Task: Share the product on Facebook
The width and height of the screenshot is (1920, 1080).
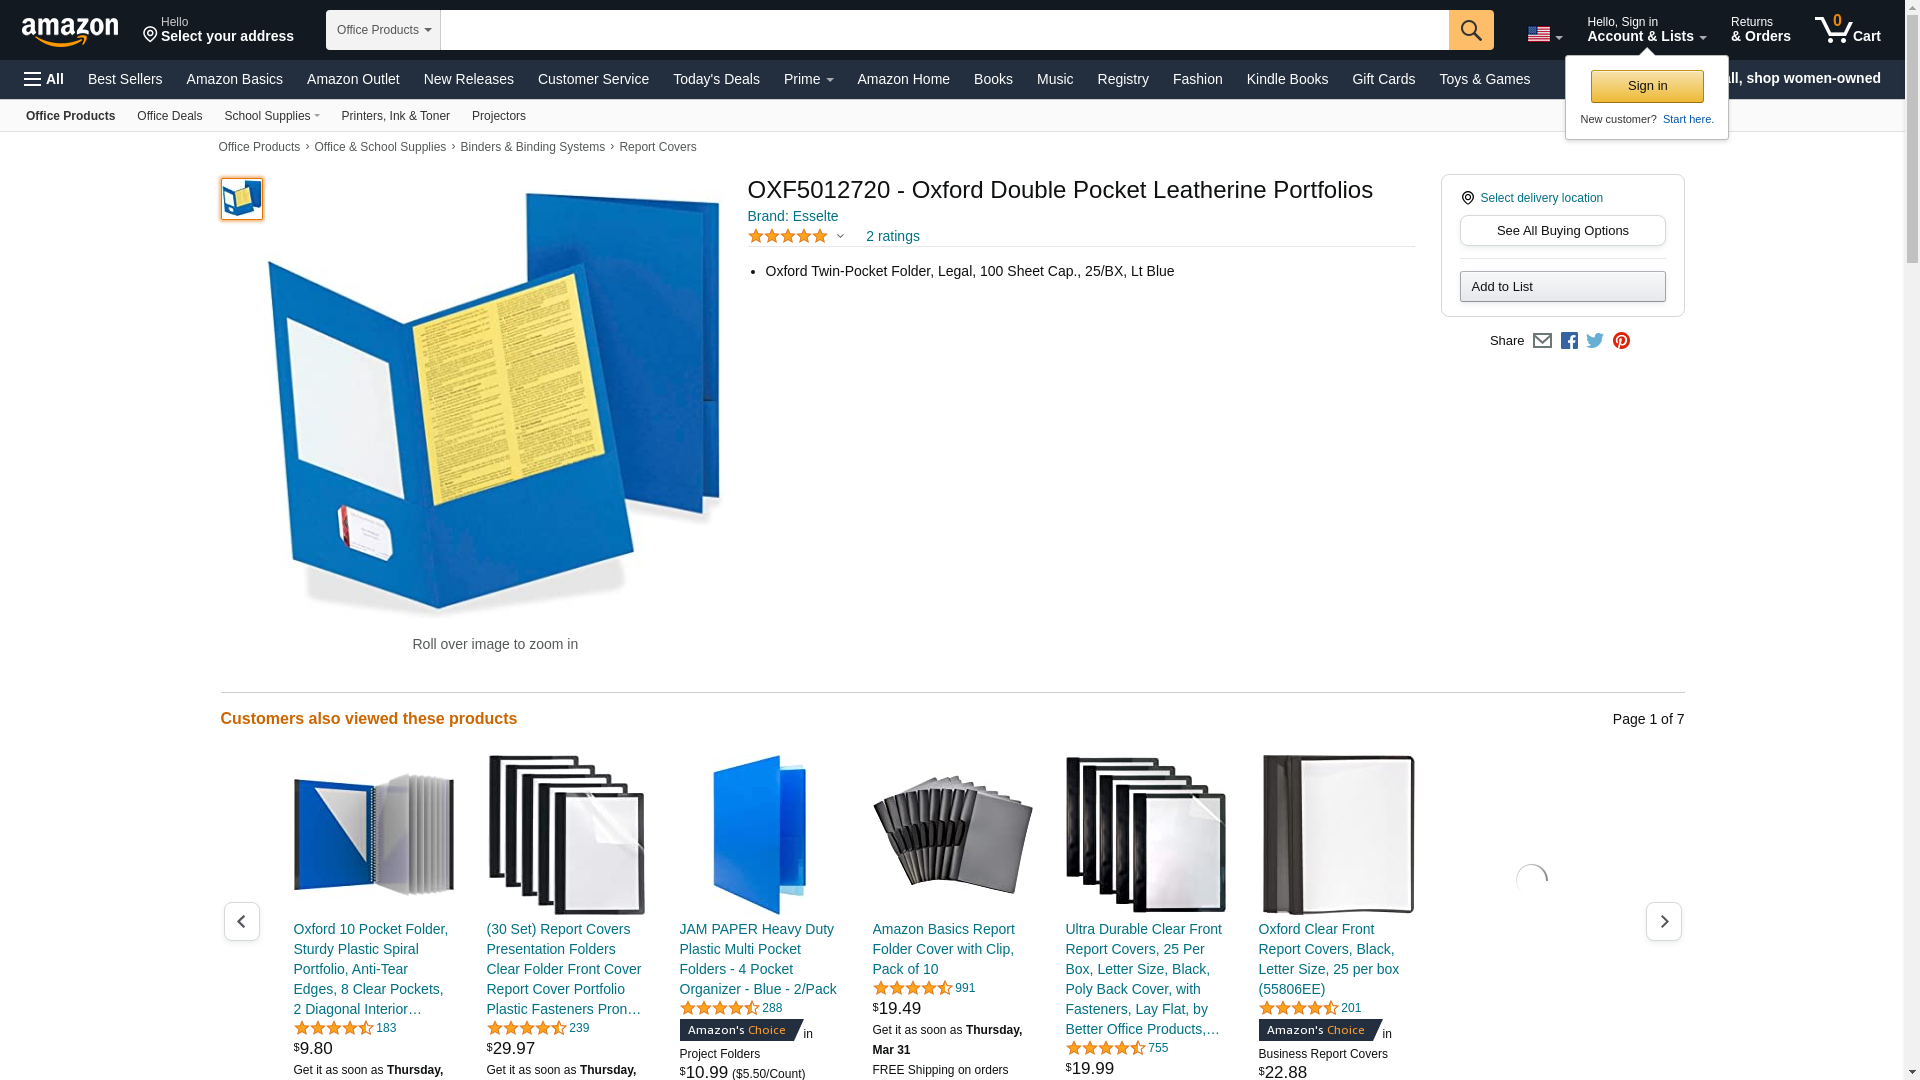Action: click(x=1569, y=341)
